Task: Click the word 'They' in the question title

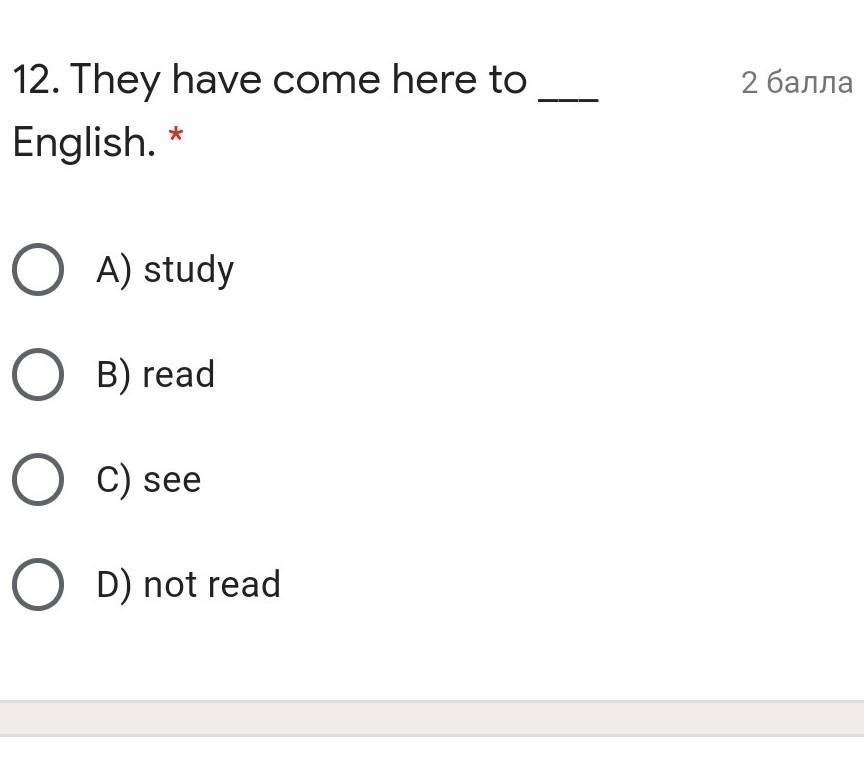Action: 115,82
